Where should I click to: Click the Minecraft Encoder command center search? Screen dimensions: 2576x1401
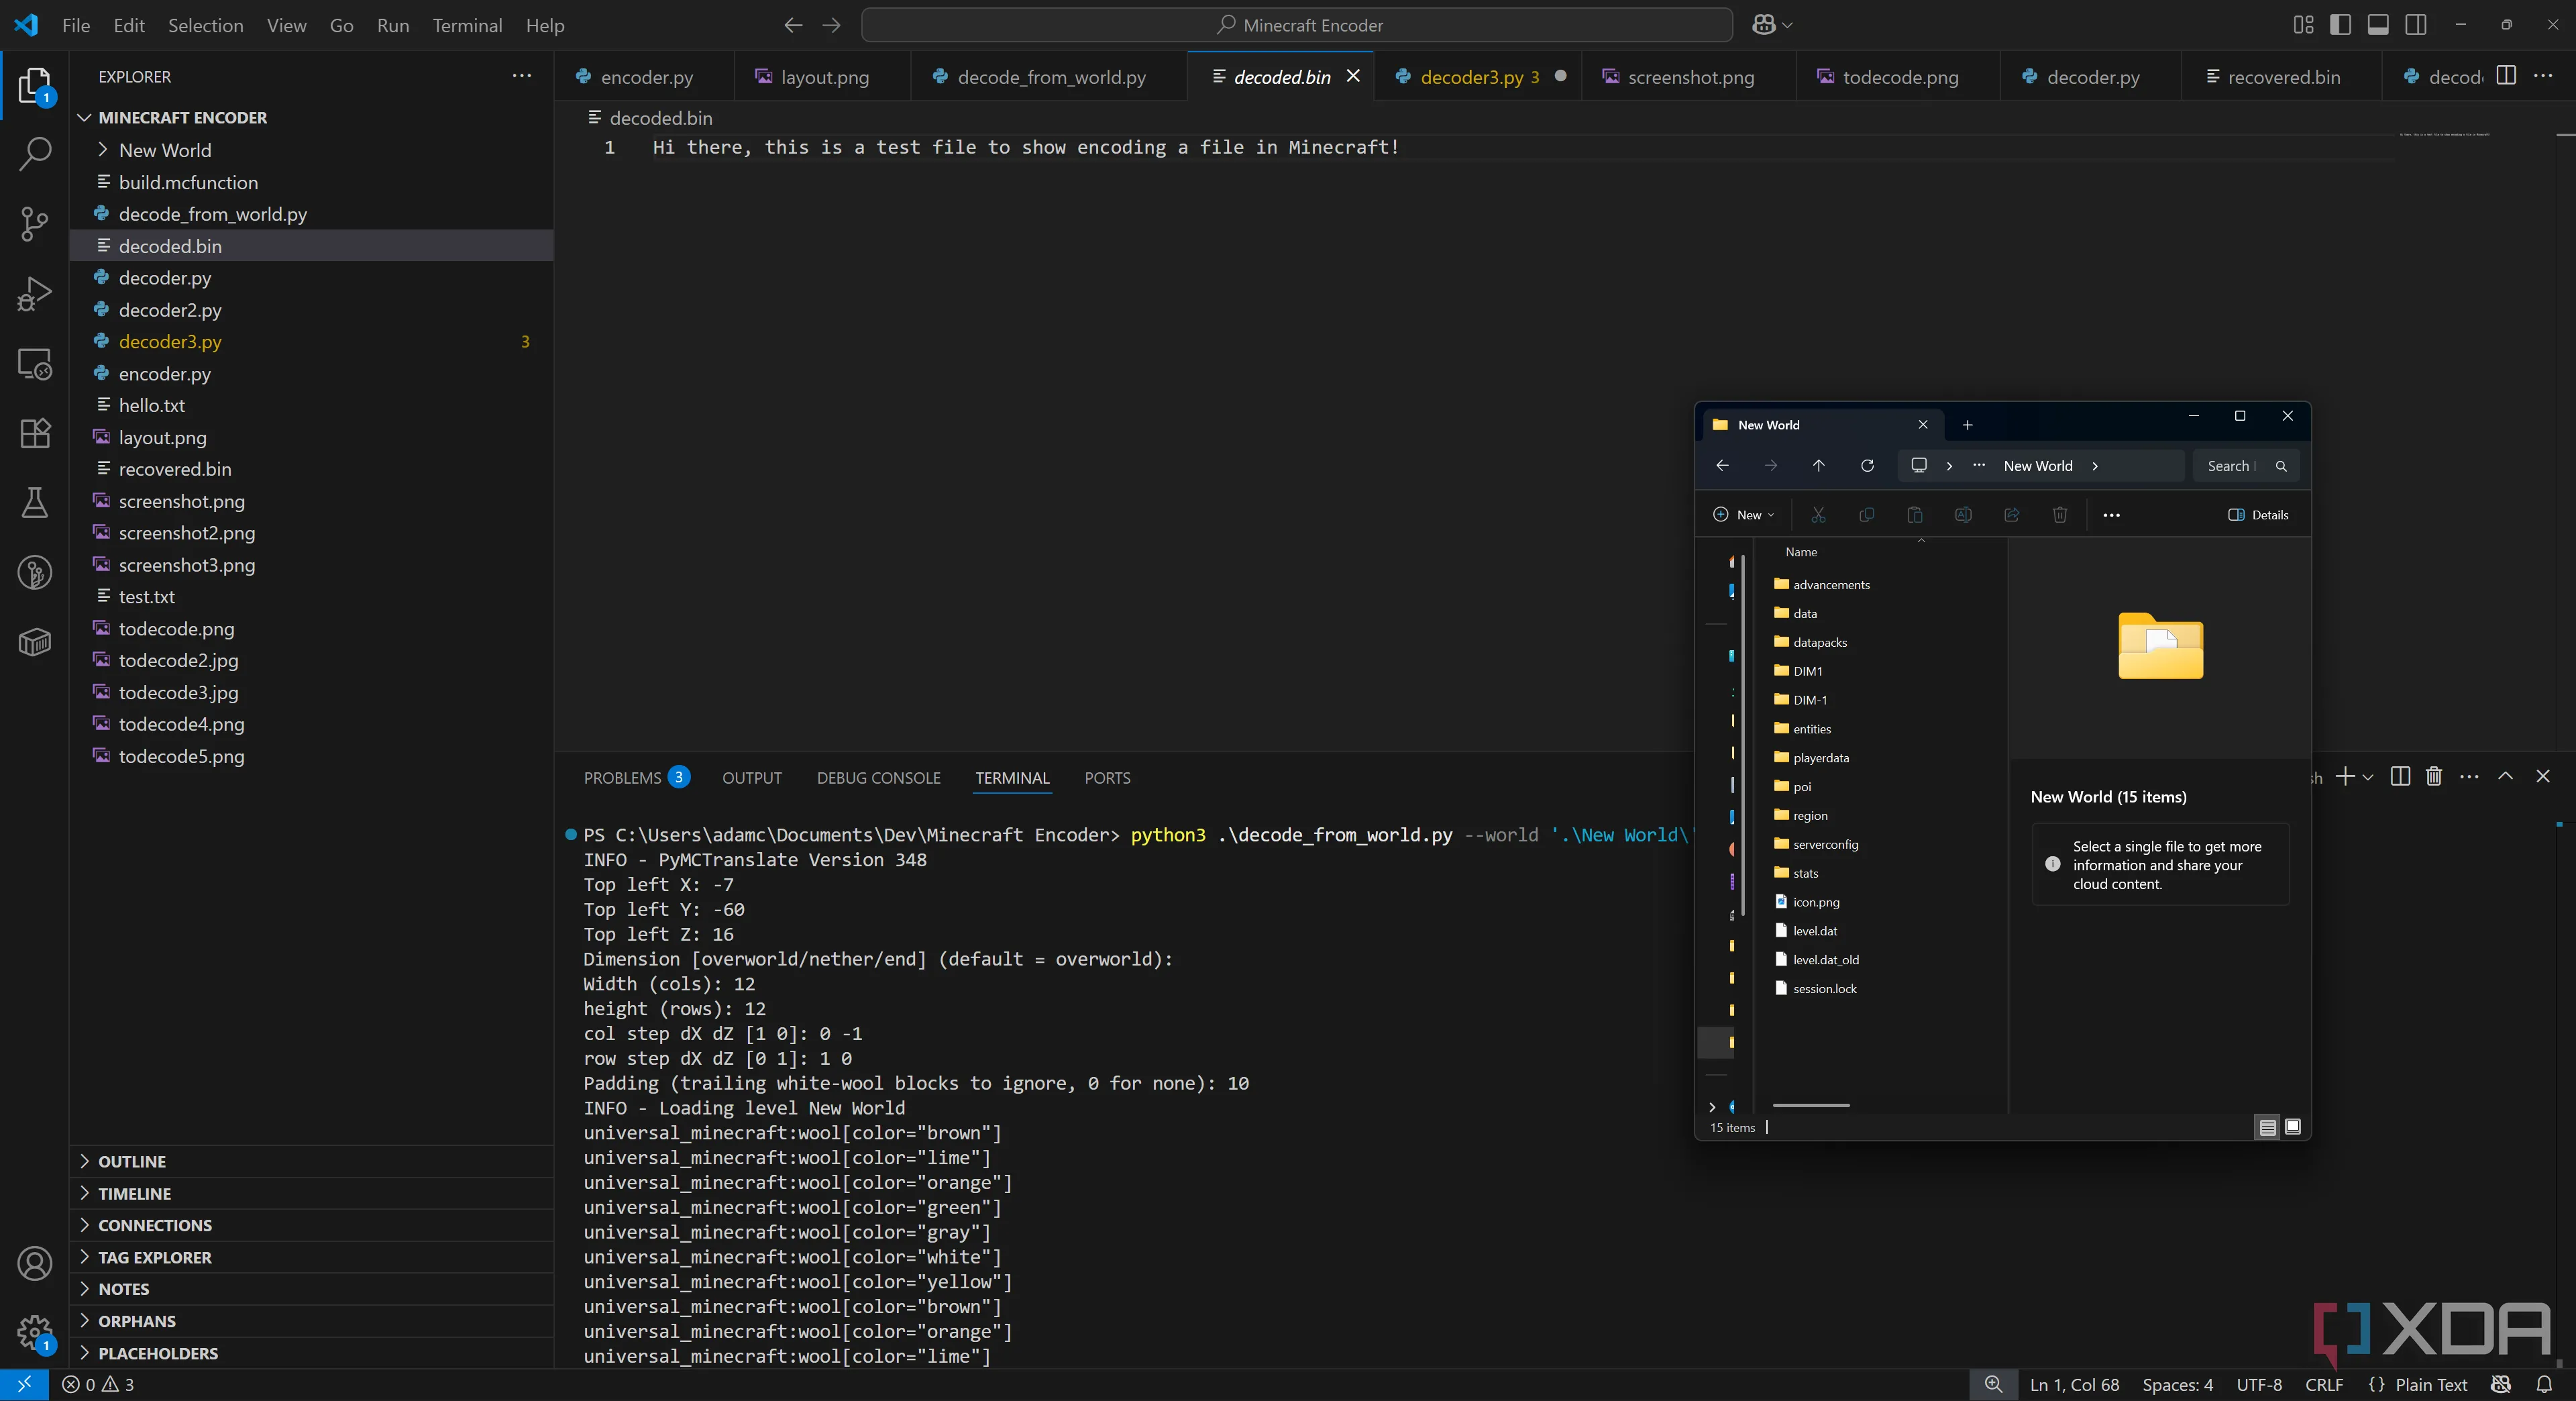pyautogui.click(x=1297, y=25)
